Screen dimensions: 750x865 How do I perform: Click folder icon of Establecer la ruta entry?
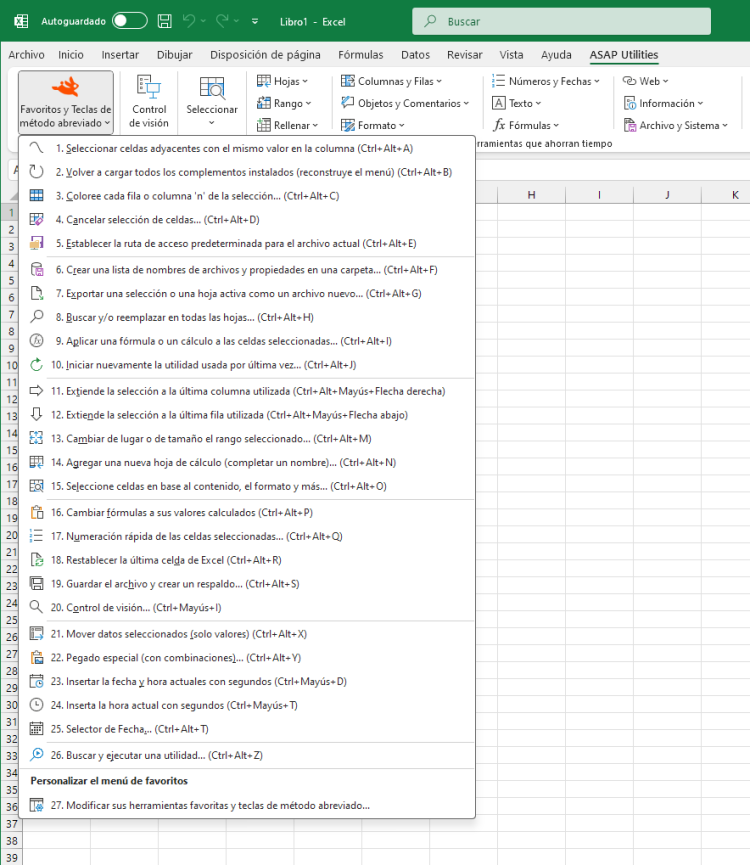36,243
